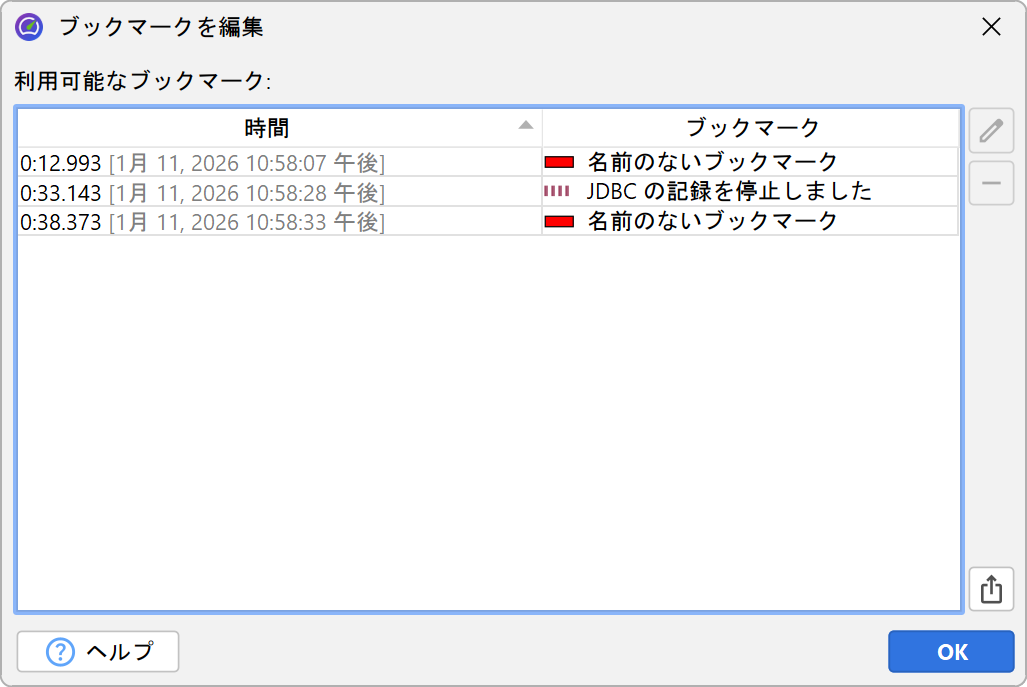Sort by the ブックマーク column header
Image resolution: width=1027 pixels, height=687 pixels.
click(x=752, y=128)
